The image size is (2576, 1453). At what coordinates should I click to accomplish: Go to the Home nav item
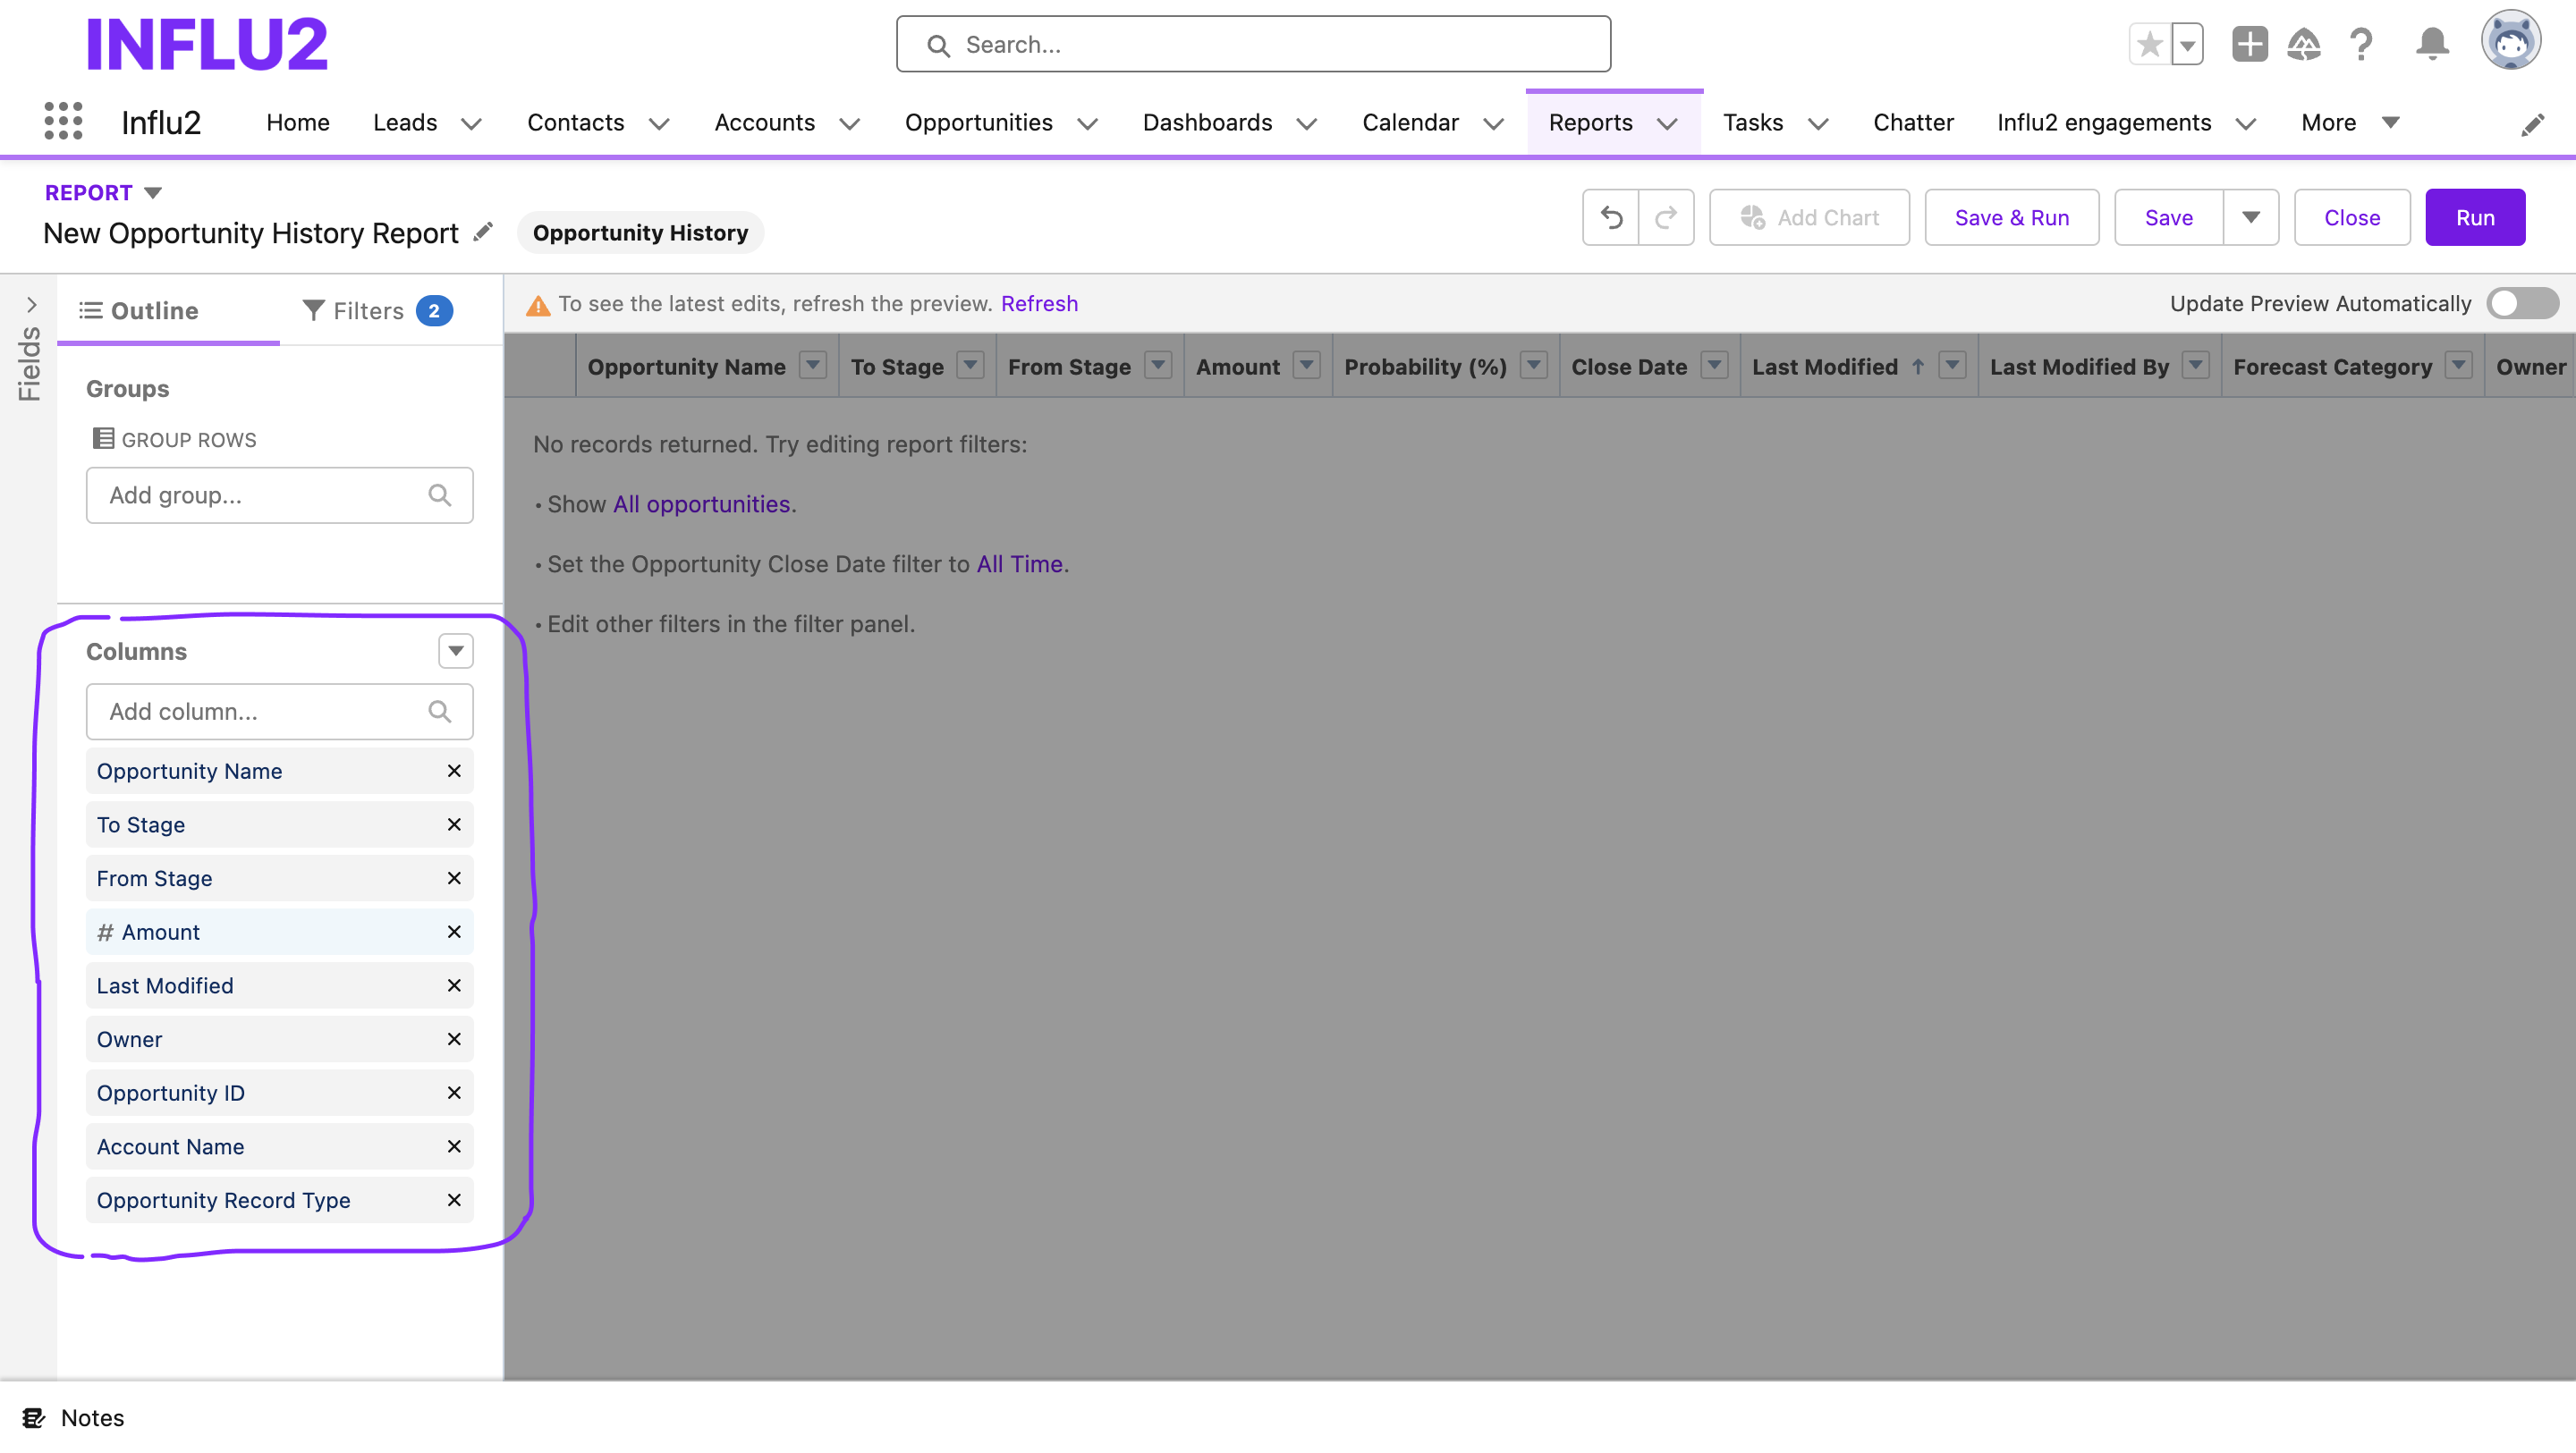(x=298, y=122)
